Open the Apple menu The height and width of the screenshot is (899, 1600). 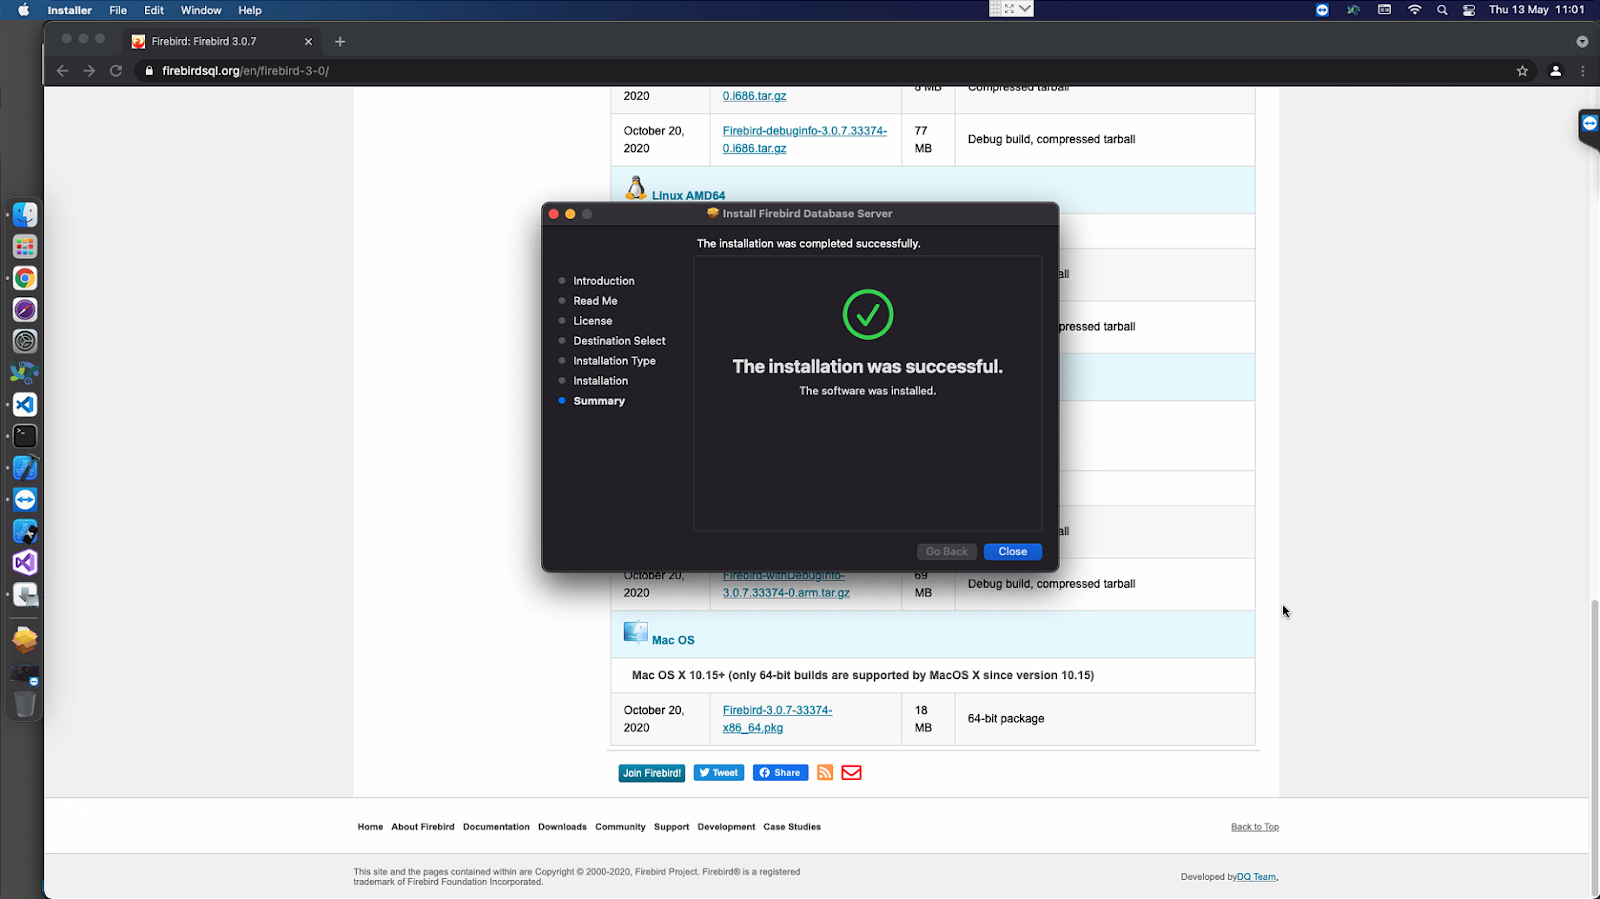pos(24,10)
